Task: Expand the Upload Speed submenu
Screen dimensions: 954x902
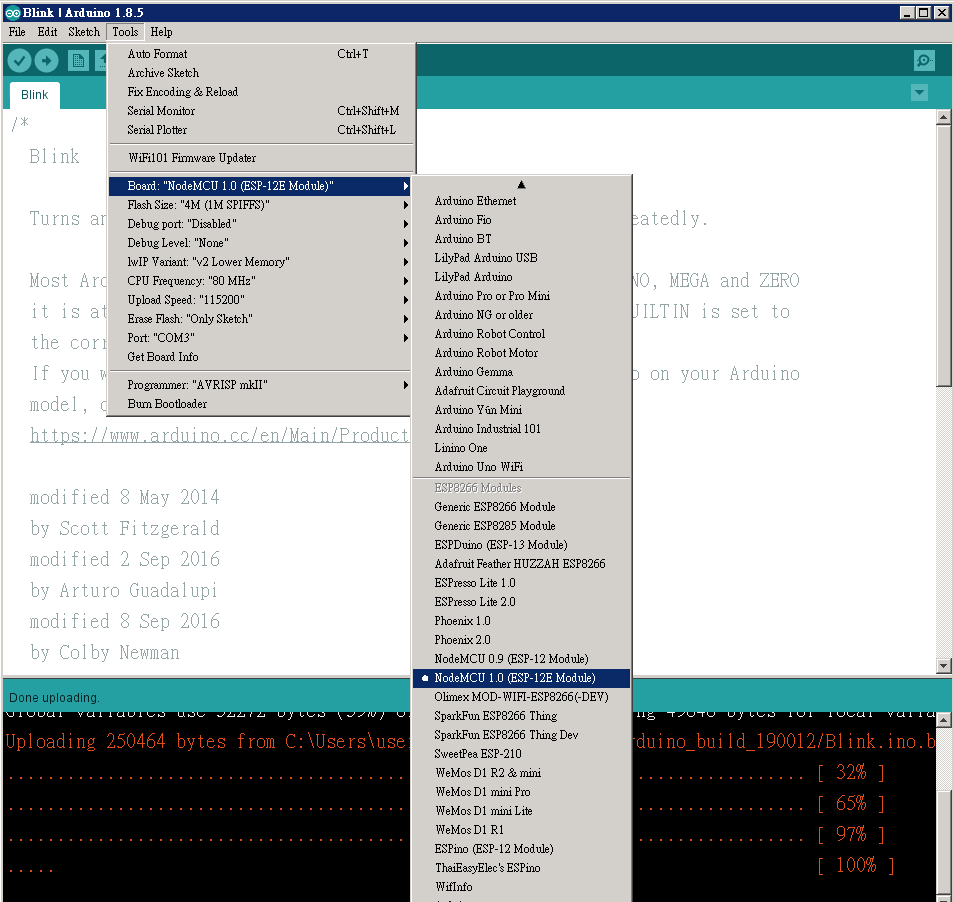Action: pyautogui.click(x=260, y=299)
